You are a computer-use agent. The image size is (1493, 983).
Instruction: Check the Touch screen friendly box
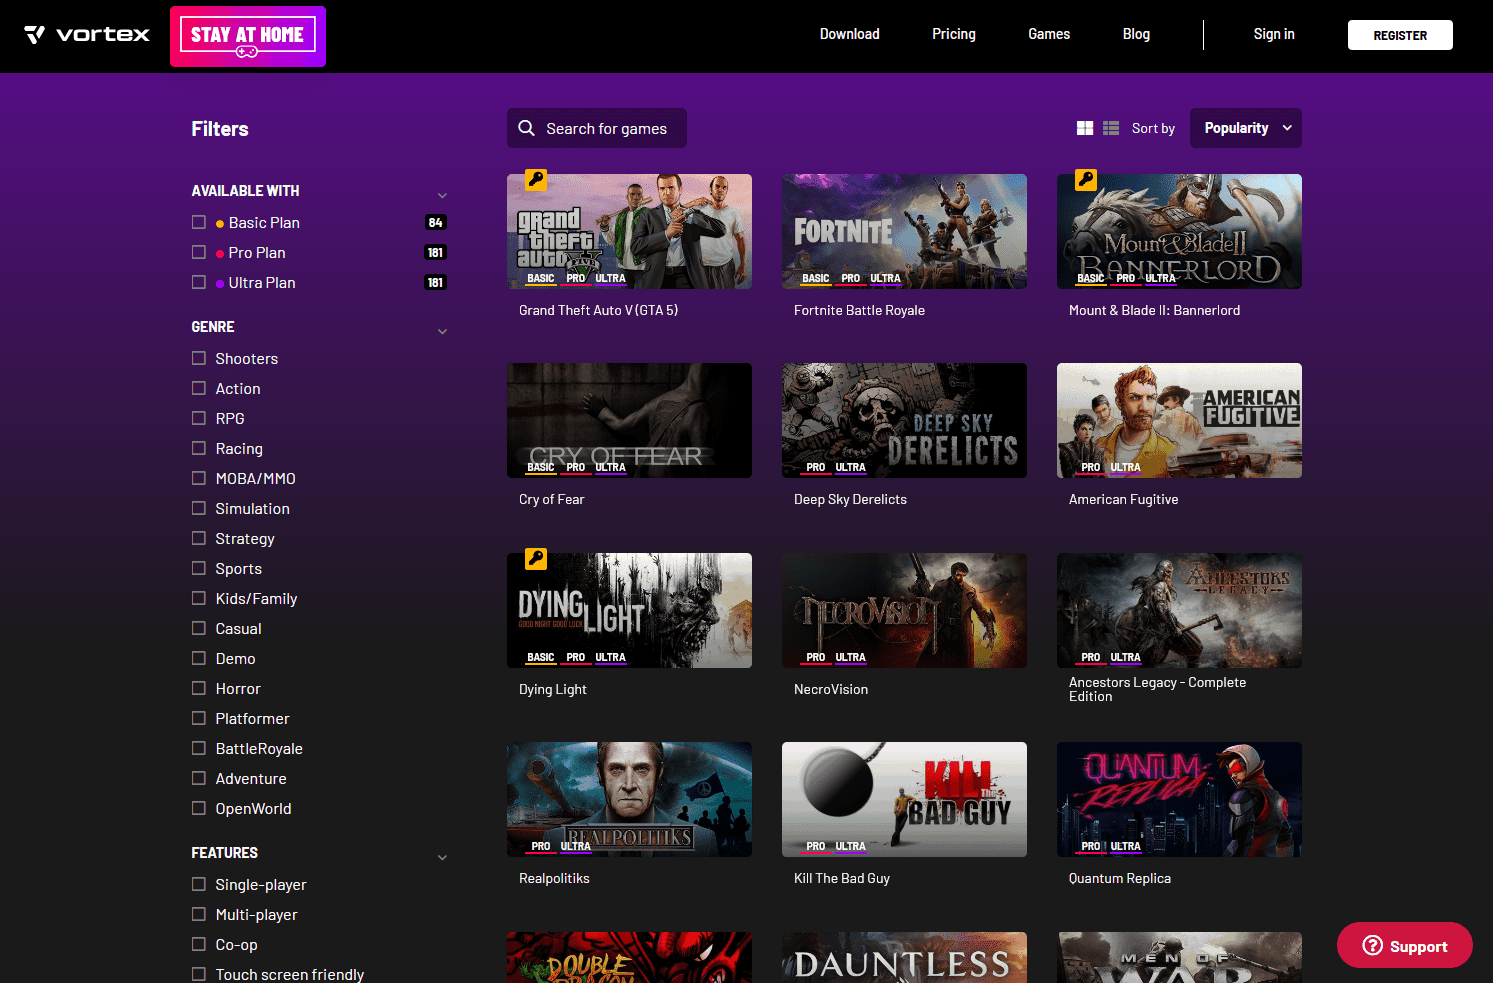199,974
